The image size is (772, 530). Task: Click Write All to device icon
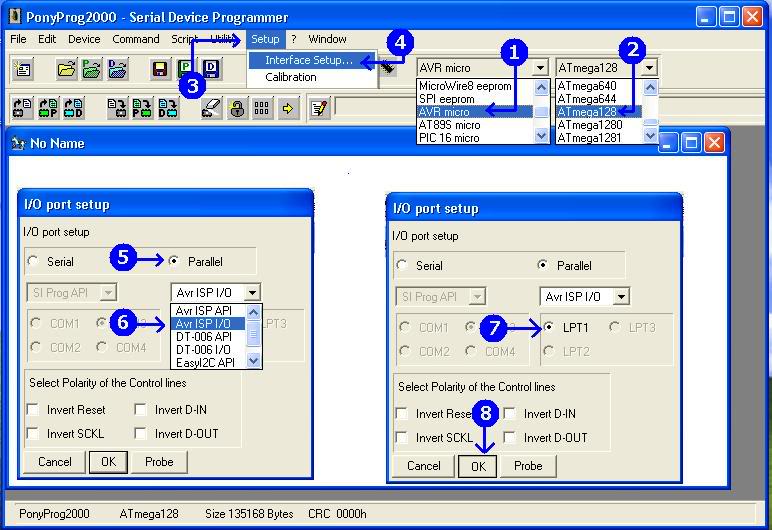(x=117, y=108)
